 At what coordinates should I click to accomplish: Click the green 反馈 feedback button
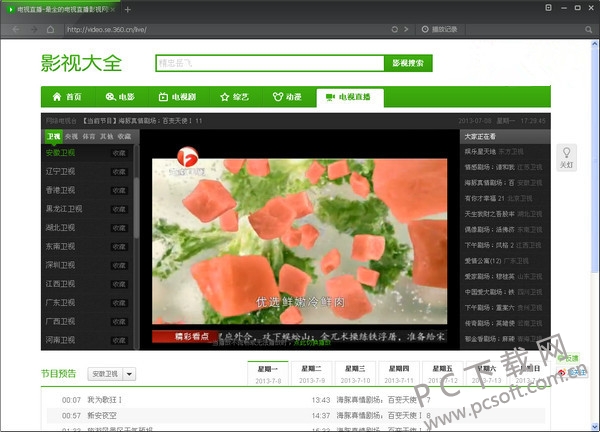568,359
